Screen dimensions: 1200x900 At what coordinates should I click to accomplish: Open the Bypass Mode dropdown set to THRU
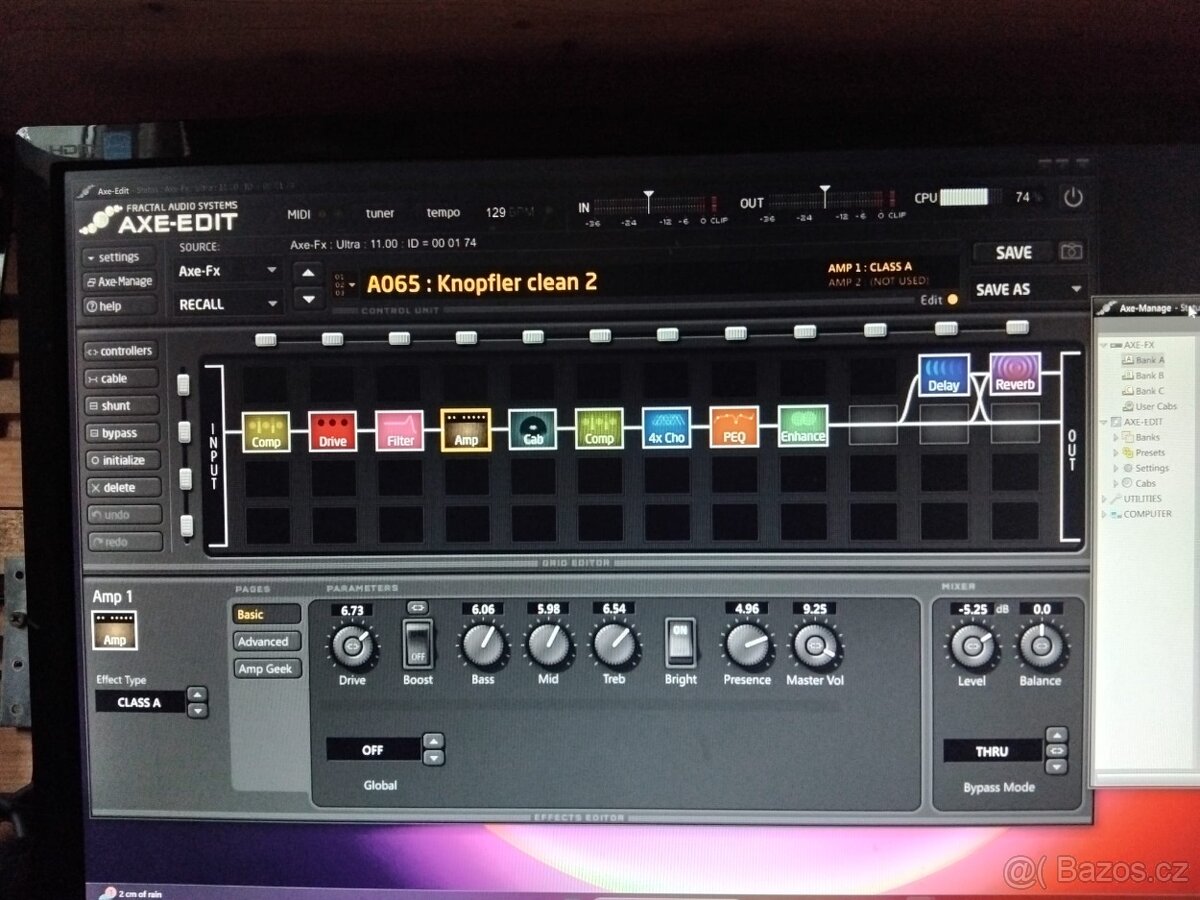coord(992,750)
